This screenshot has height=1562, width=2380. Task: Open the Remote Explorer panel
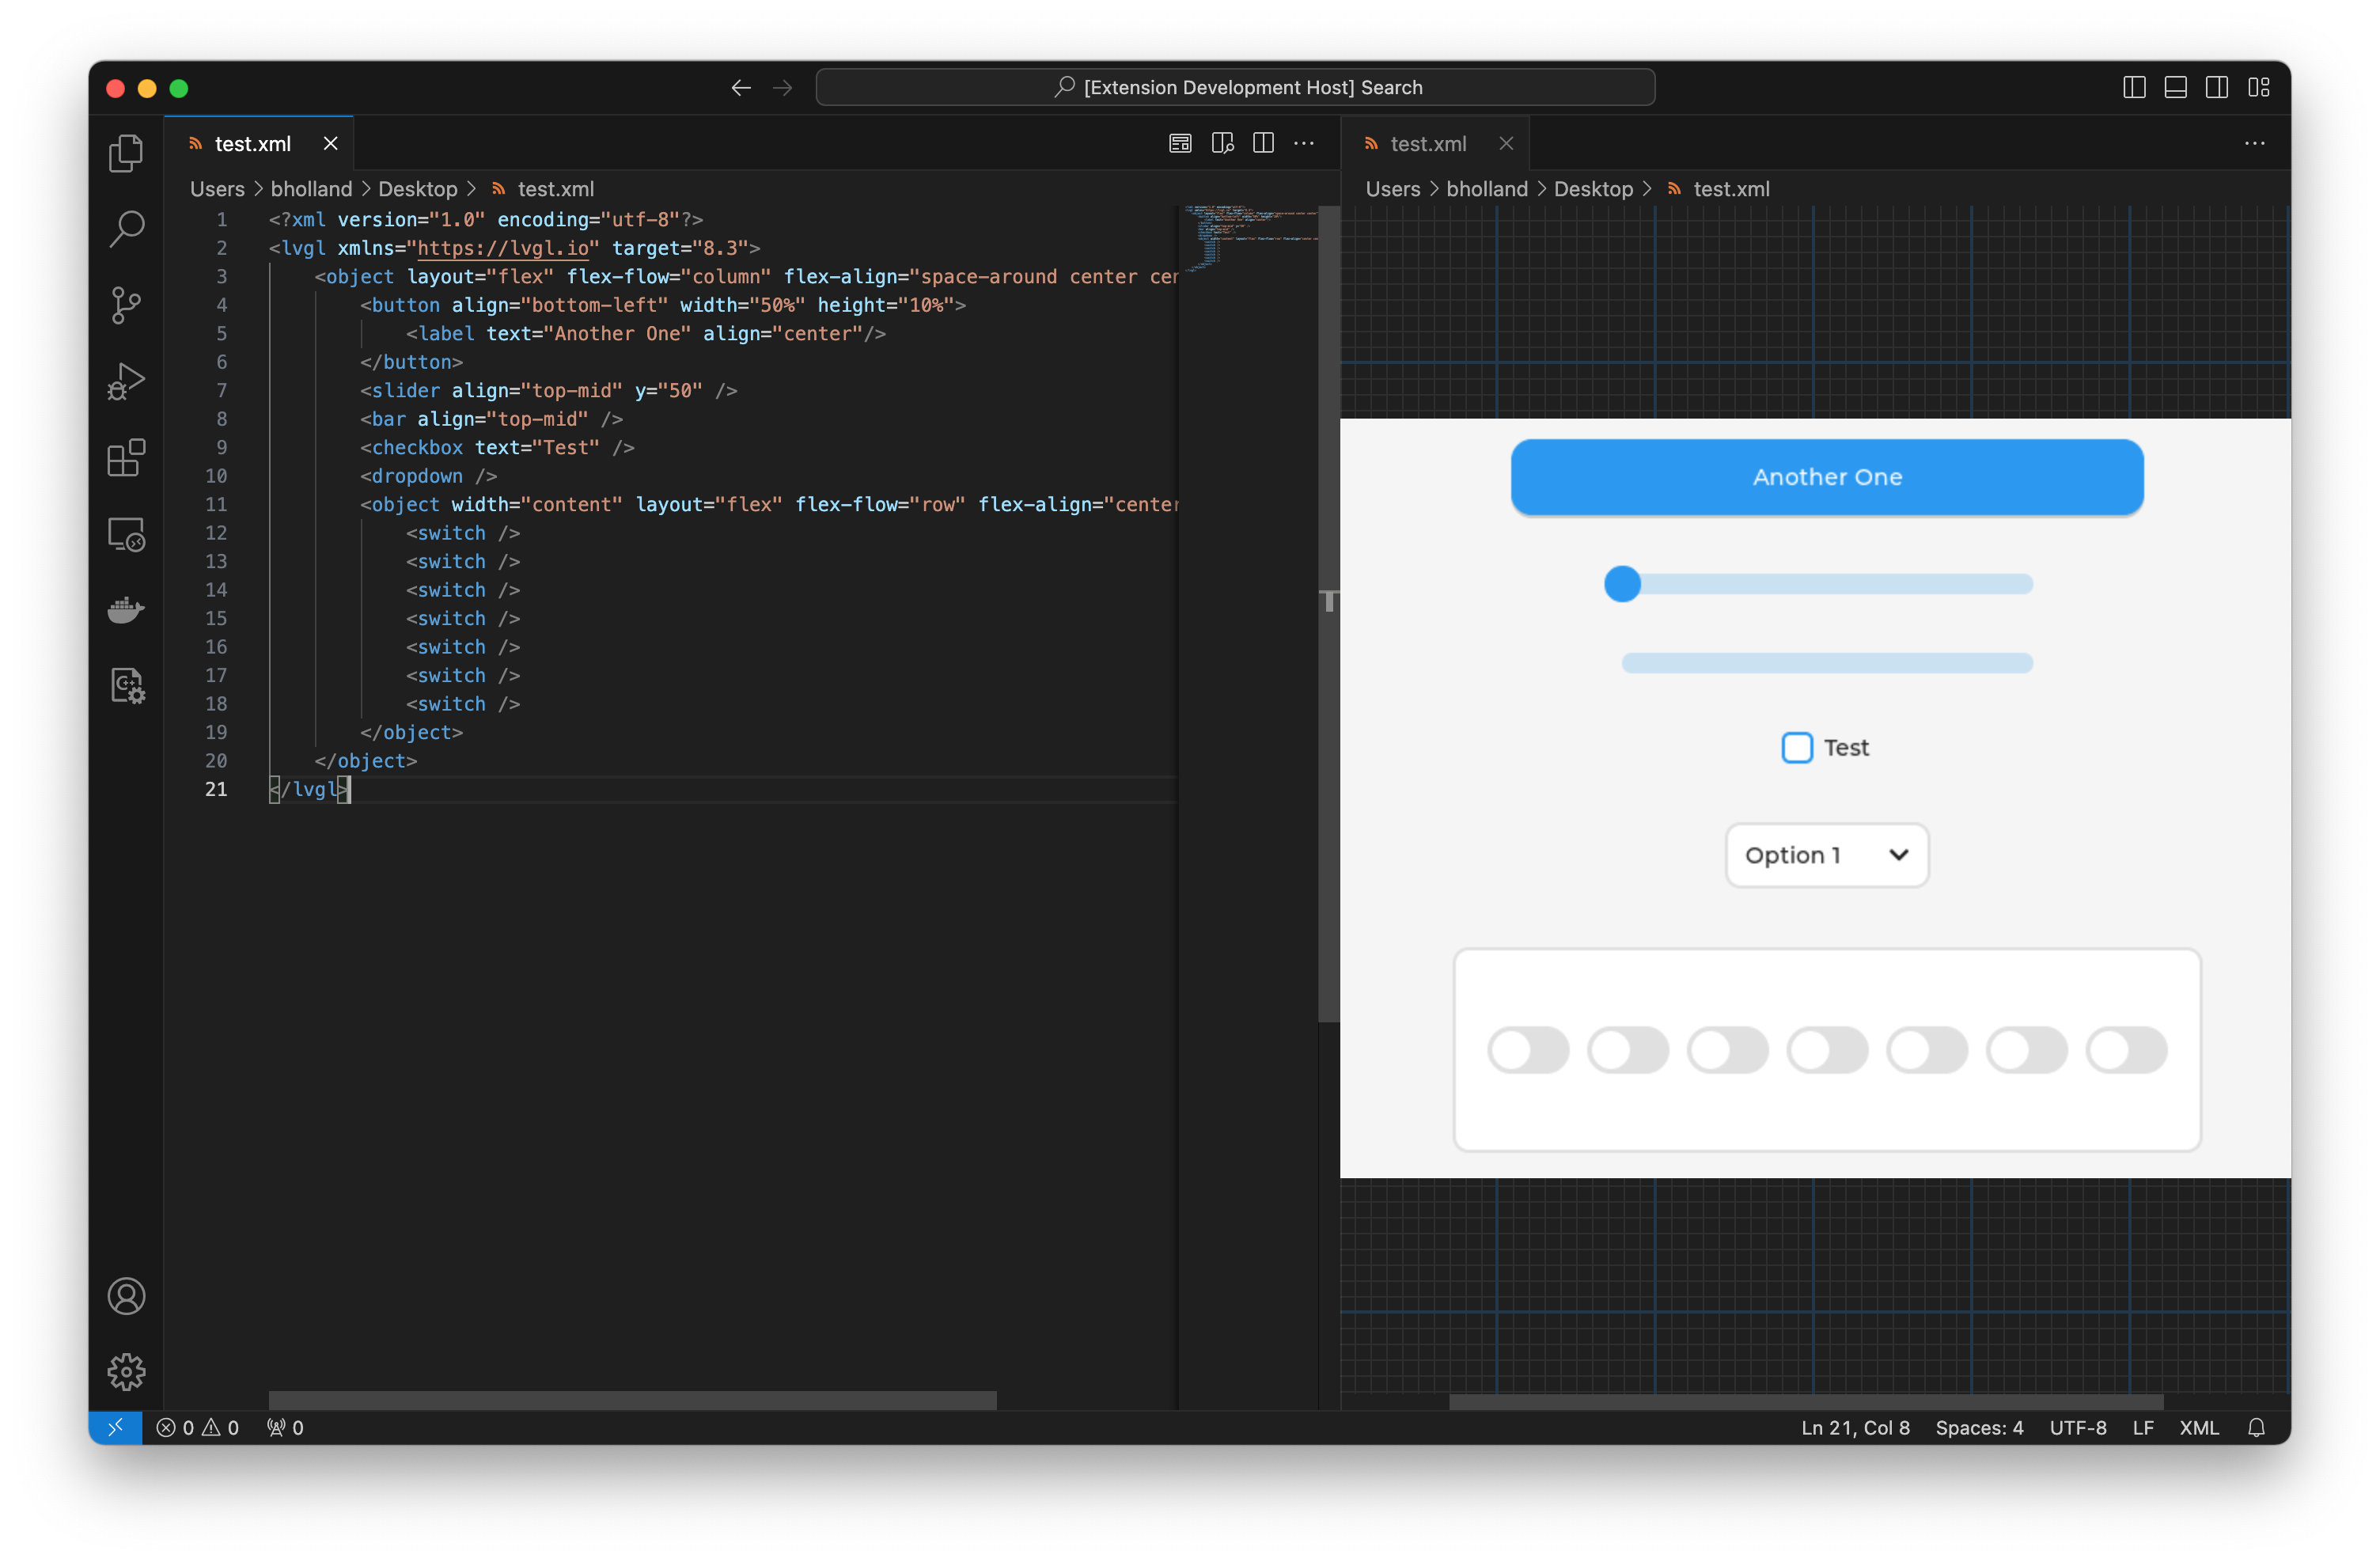[x=126, y=534]
